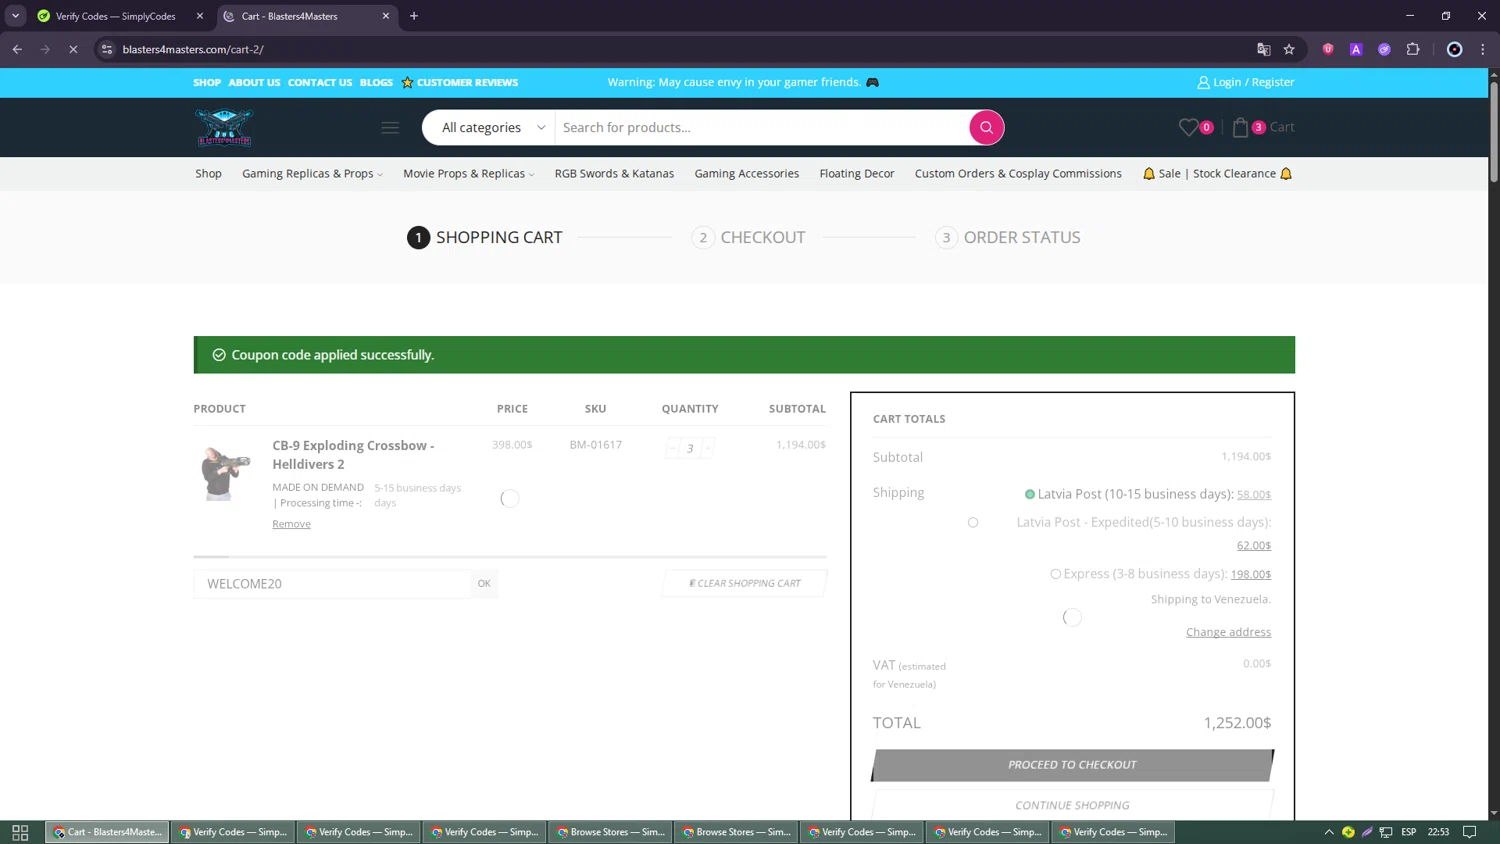Click the ESP language indicator in taskbar

point(1409,832)
